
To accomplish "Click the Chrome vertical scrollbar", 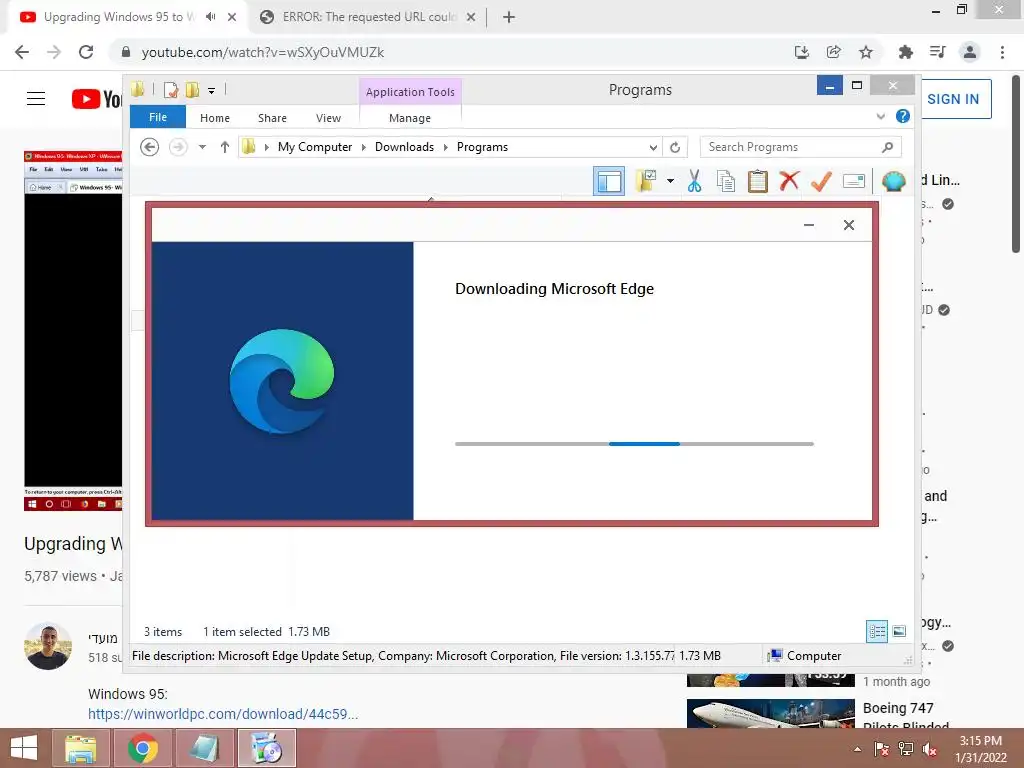I will pos(1016,163).
